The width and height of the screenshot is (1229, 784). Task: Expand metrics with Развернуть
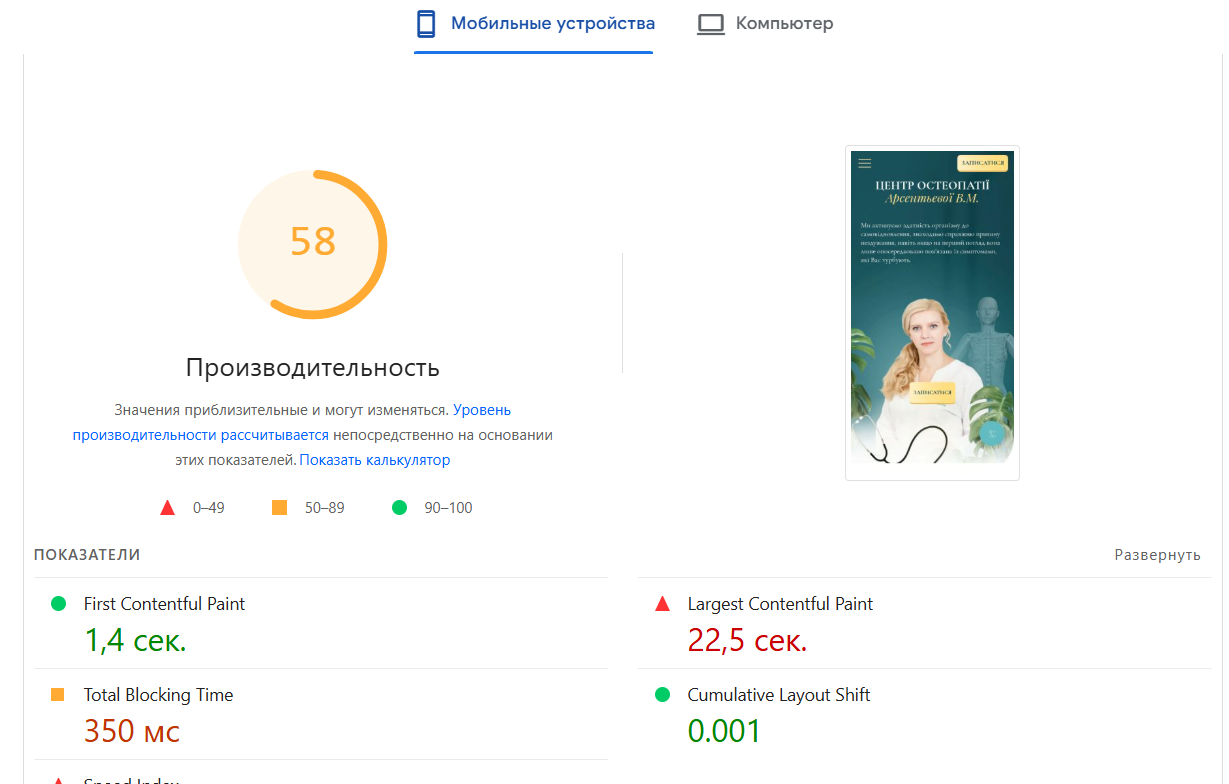tap(1158, 555)
